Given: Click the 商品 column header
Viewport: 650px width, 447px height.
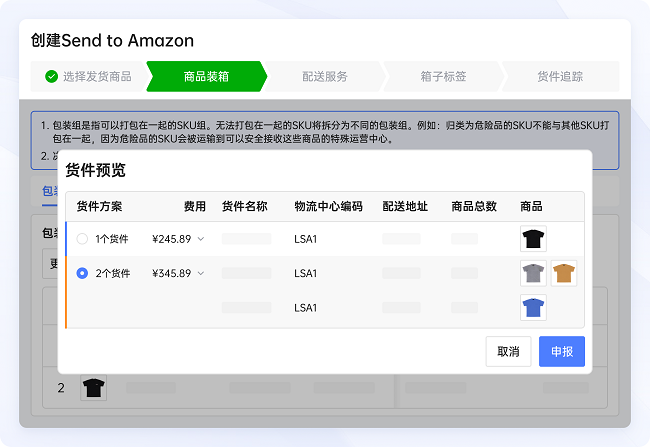Looking at the screenshot, I should pos(531,206).
